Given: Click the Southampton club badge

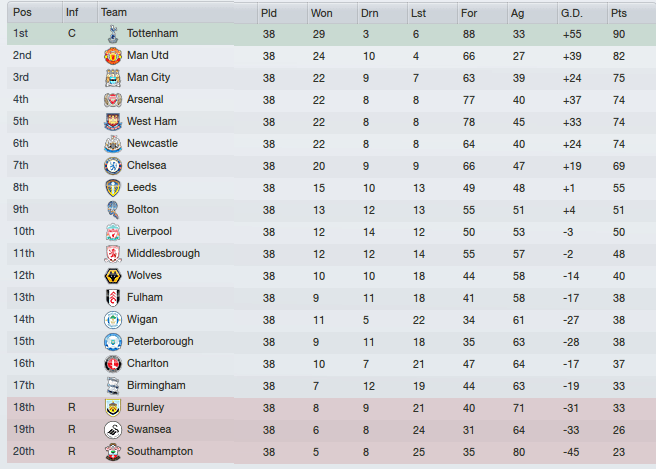Looking at the screenshot, I should click(x=113, y=452).
